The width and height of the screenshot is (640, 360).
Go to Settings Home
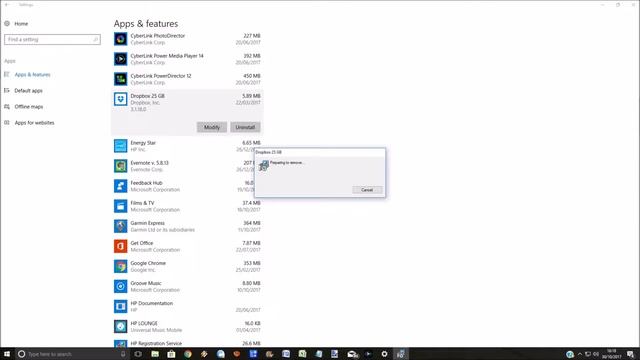21,24
